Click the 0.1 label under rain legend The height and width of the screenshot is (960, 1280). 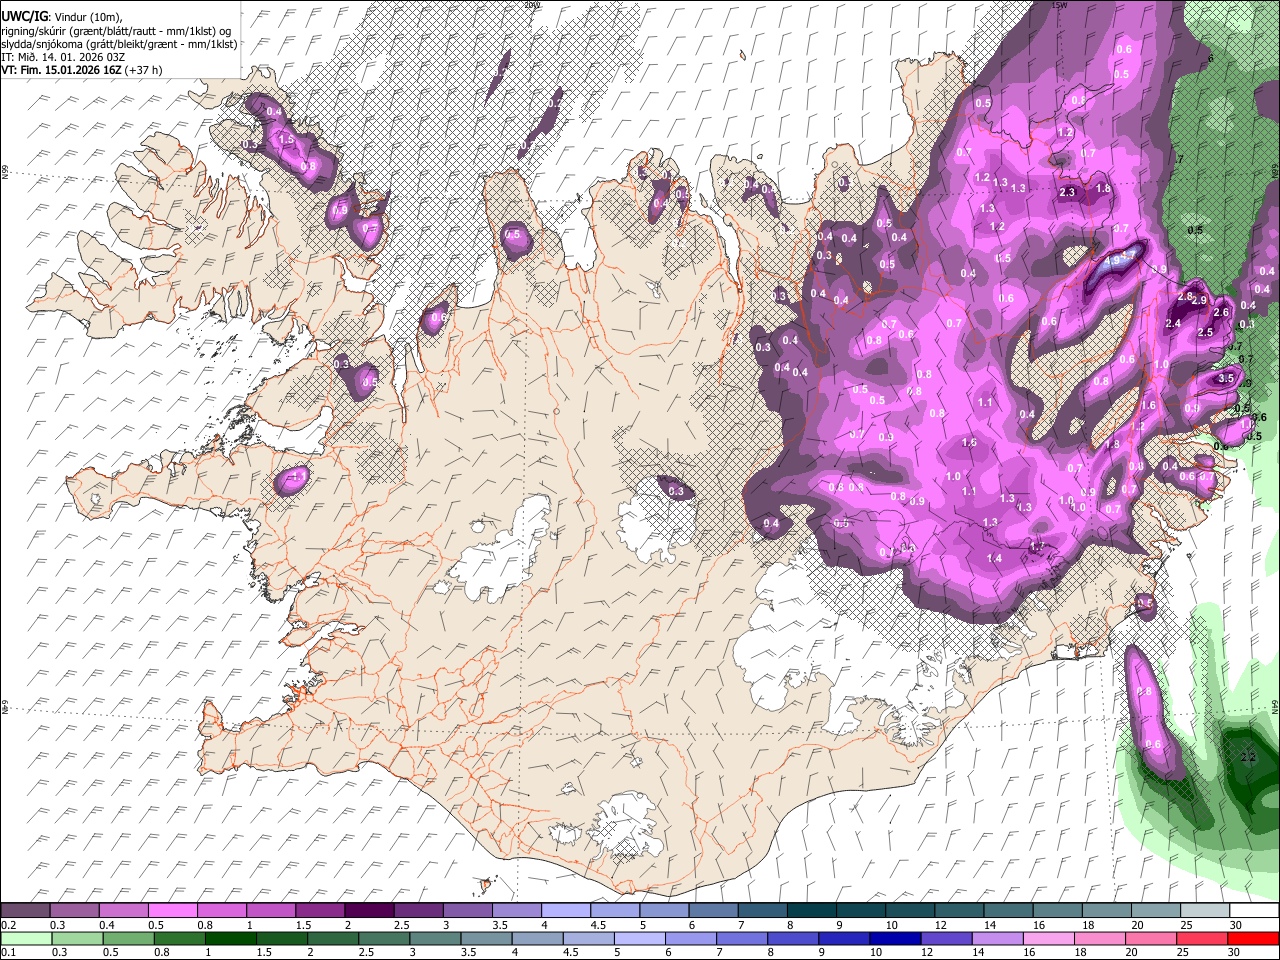8,953
